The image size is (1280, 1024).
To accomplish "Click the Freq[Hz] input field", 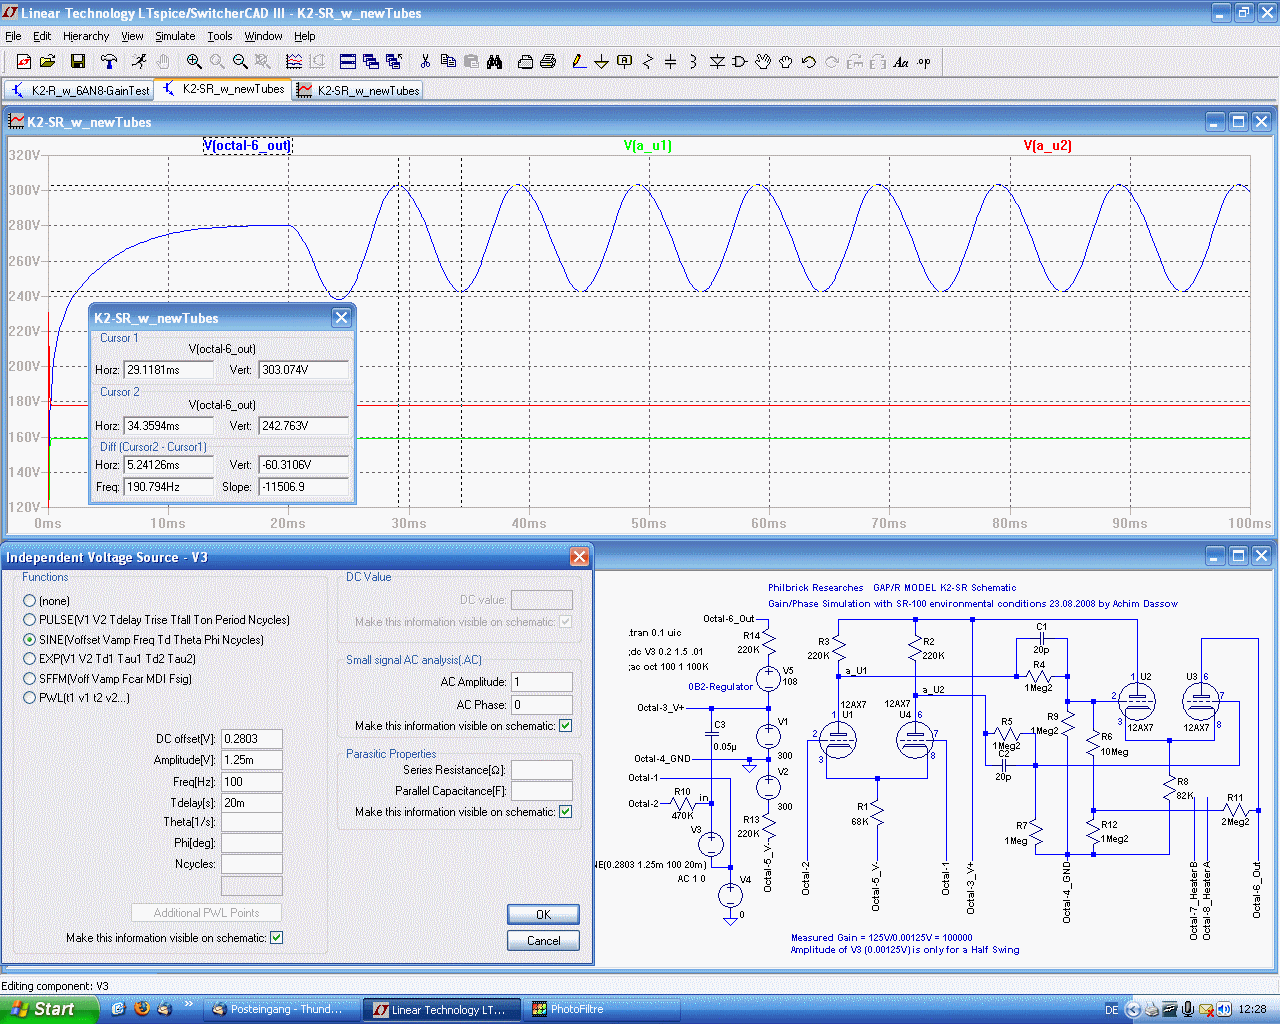I will 251,781.
